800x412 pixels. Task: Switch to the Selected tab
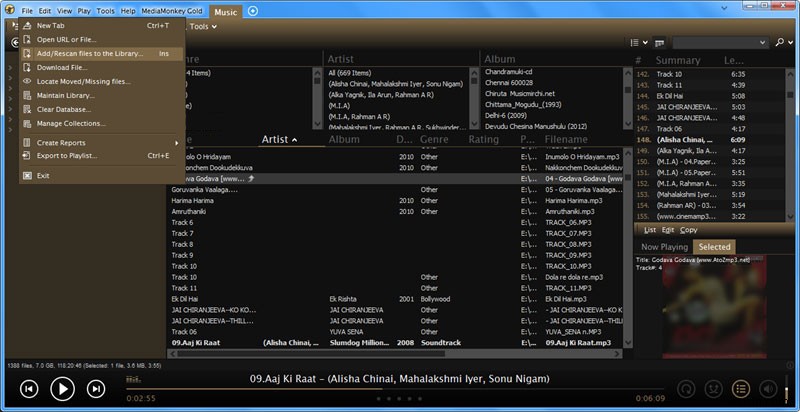coord(714,246)
